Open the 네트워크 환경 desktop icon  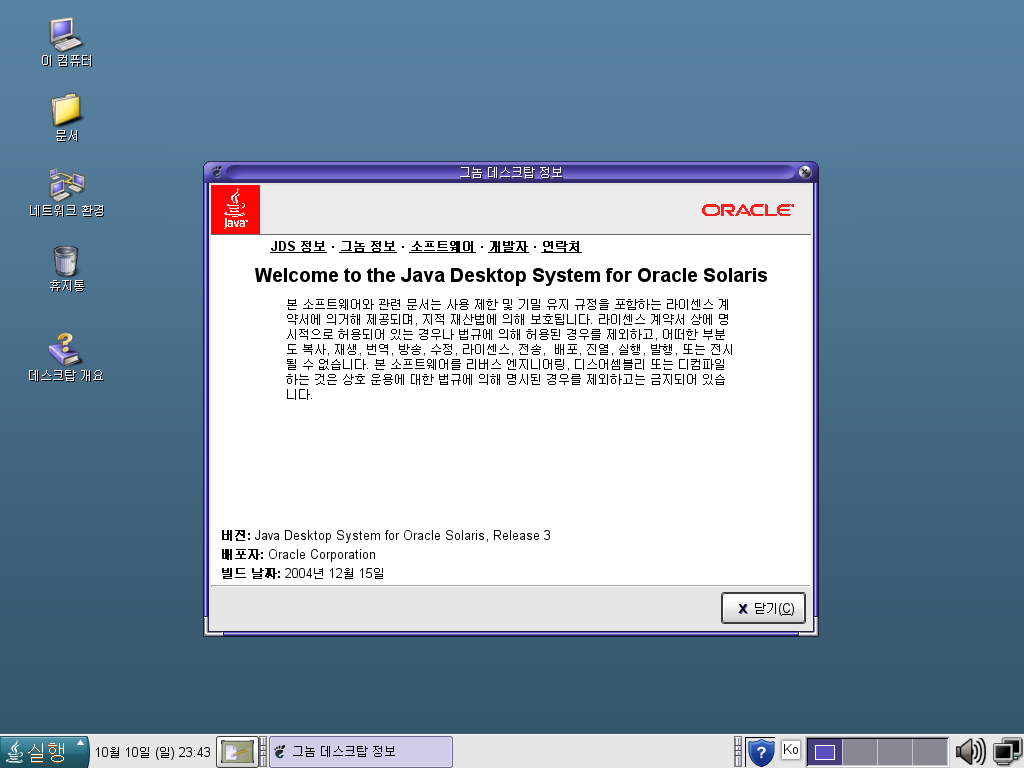tap(66, 185)
